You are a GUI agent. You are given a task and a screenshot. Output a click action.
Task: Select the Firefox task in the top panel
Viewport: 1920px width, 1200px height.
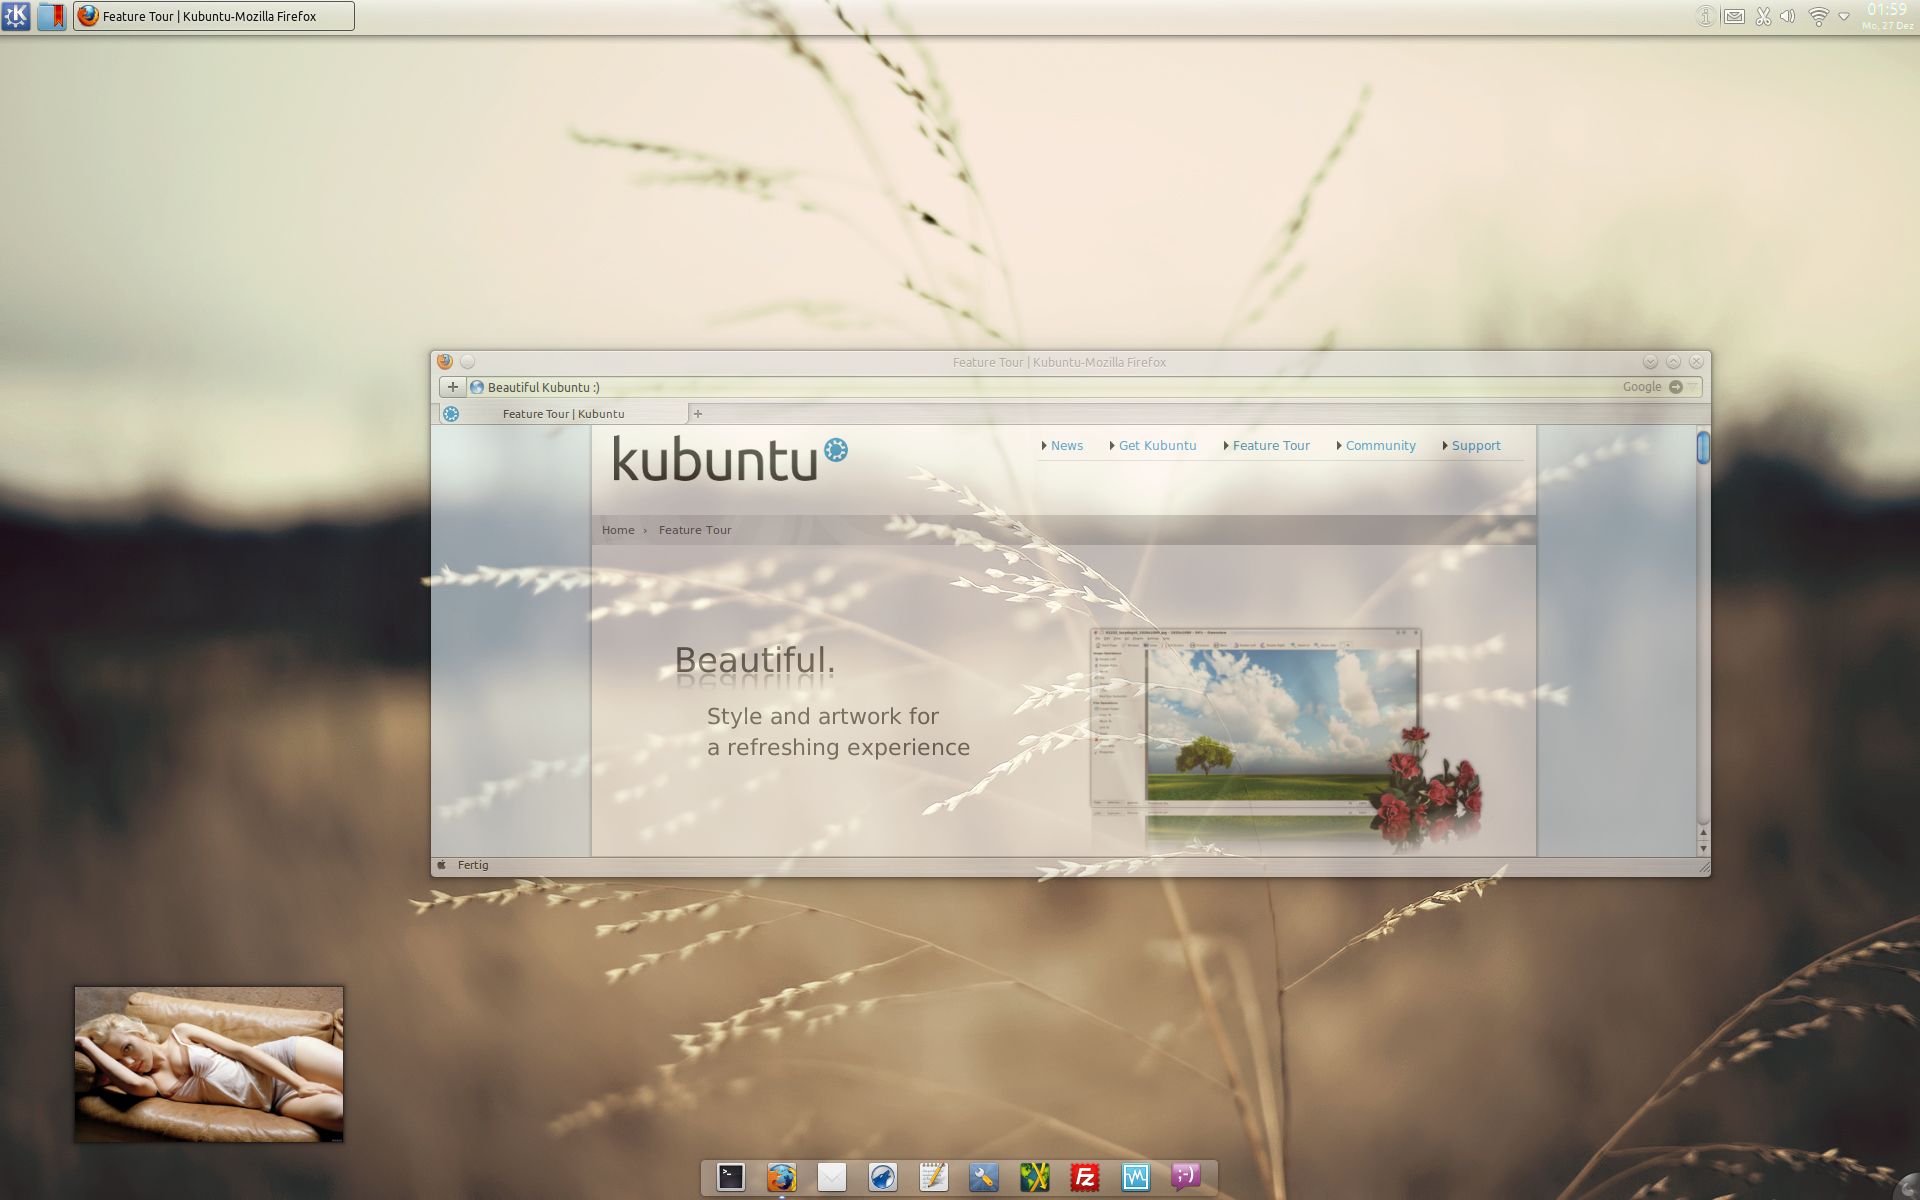pyautogui.click(x=214, y=16)
